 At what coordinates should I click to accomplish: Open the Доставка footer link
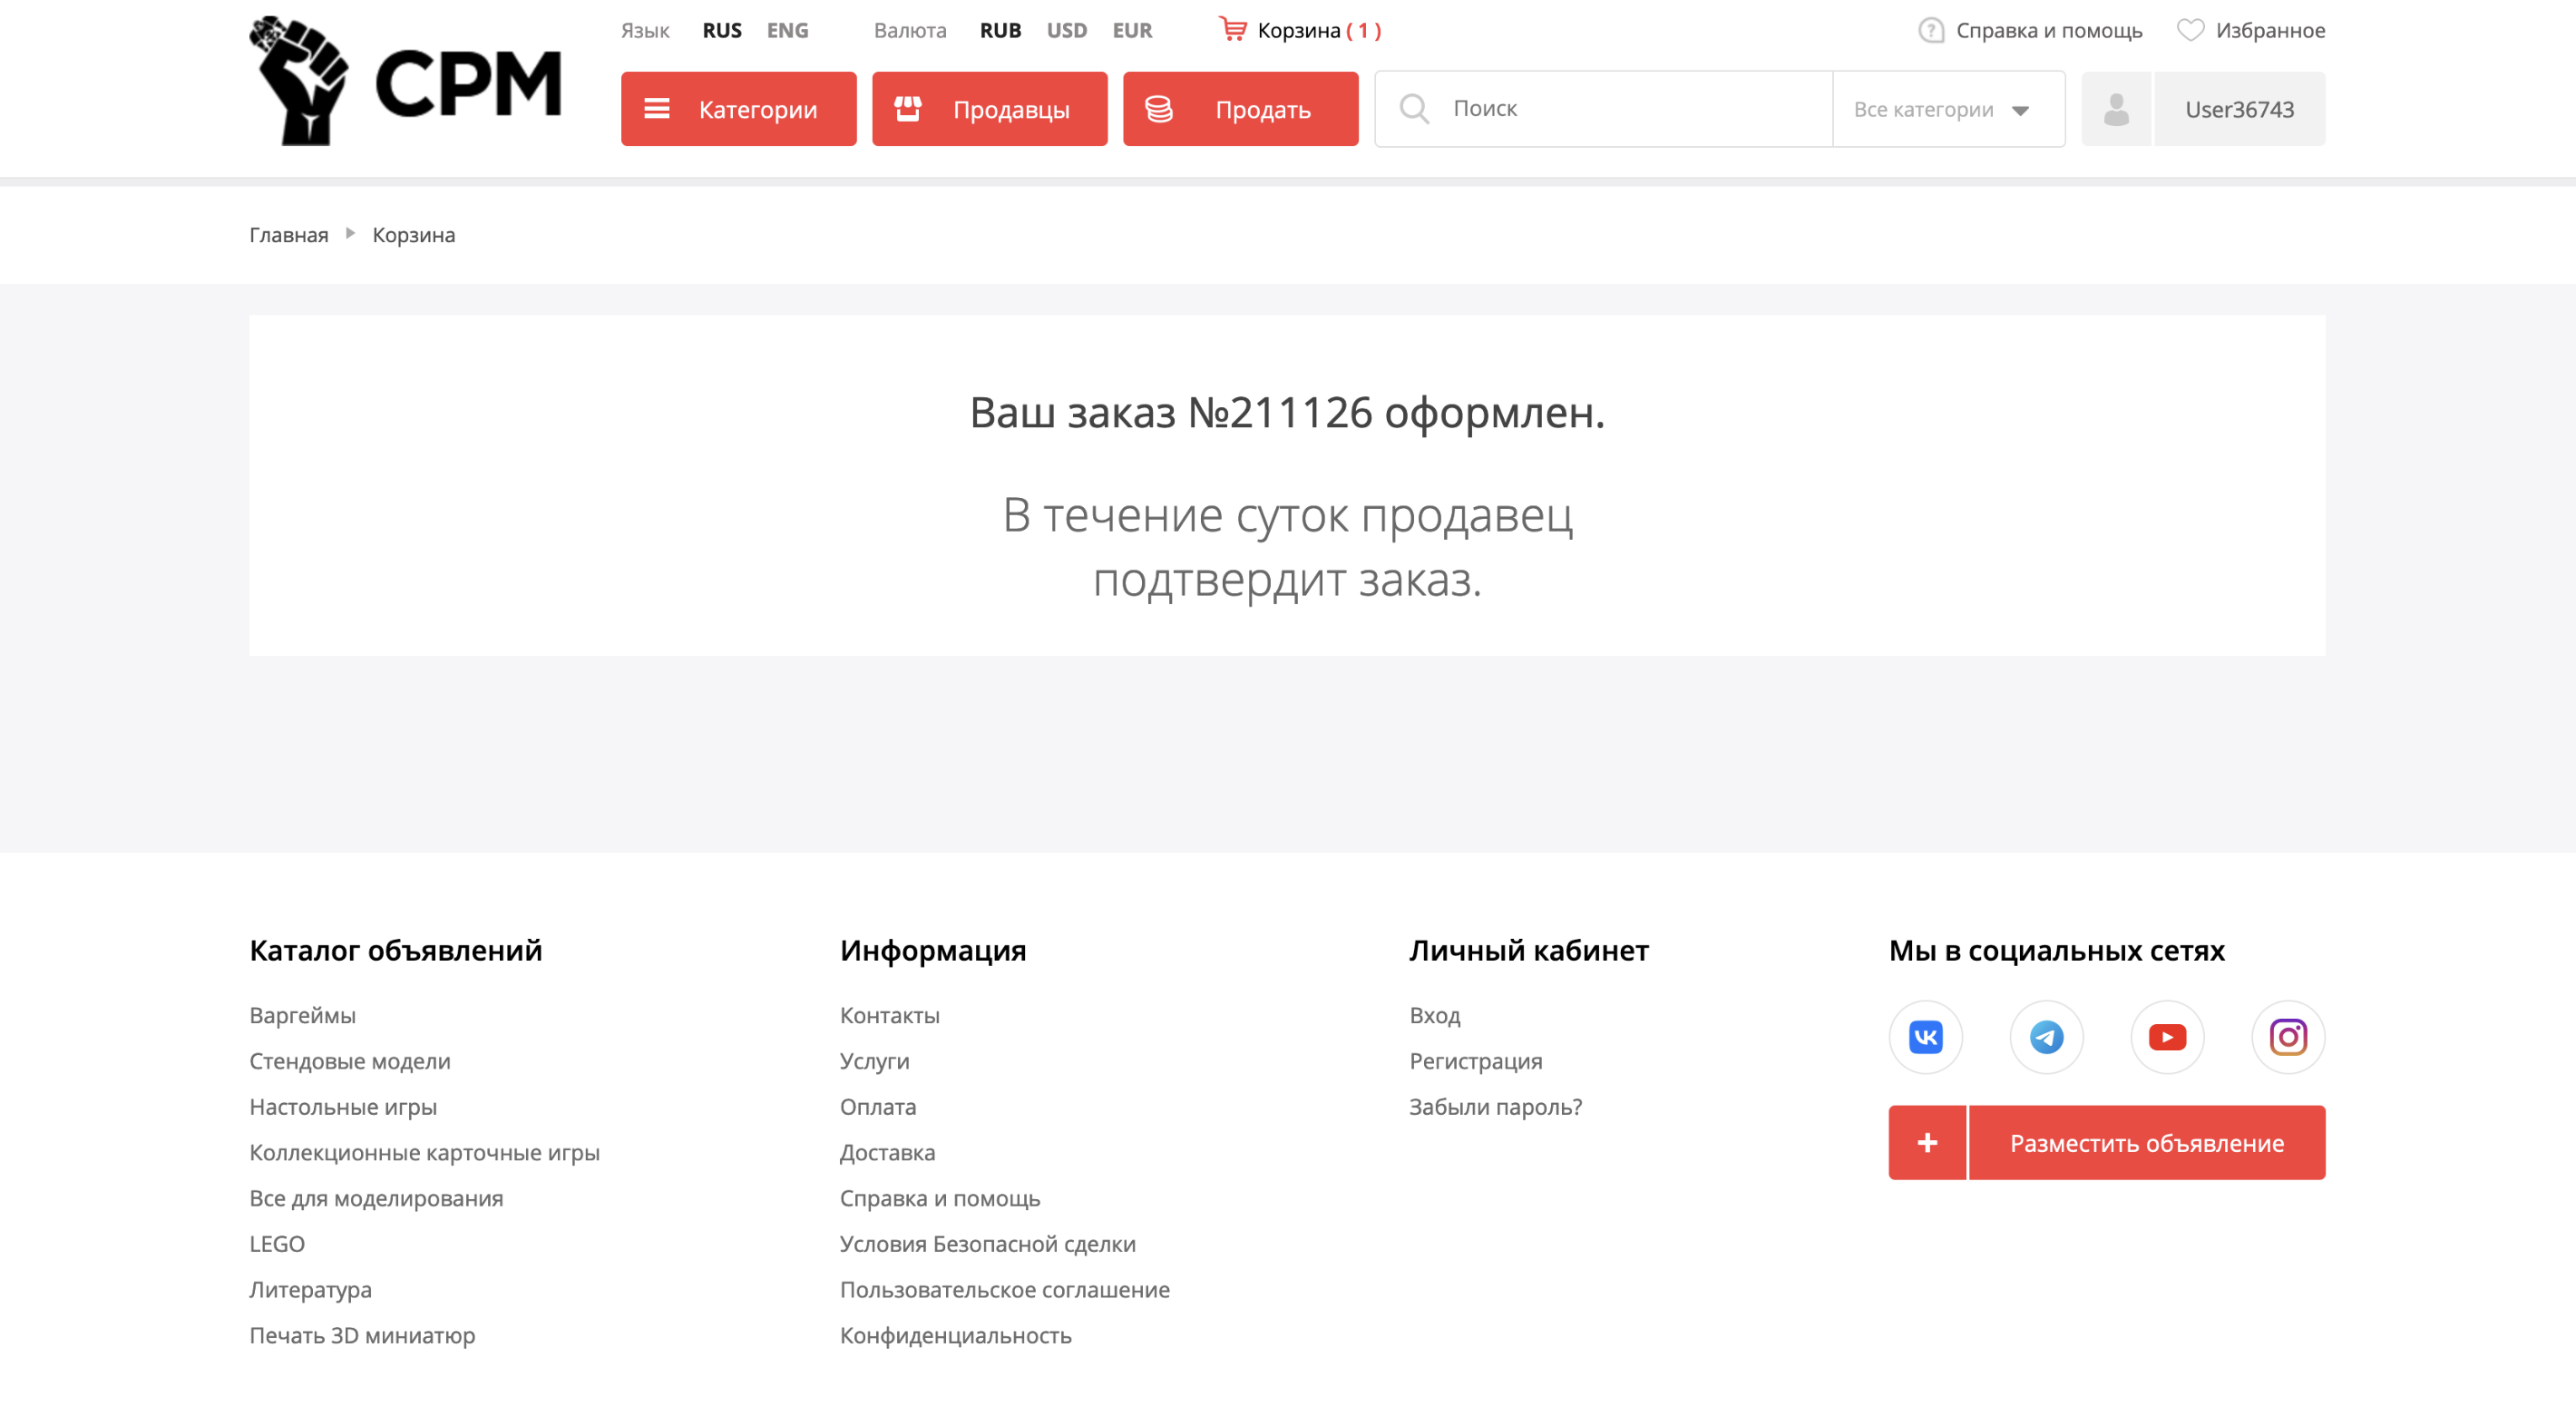click(887, 1152)
